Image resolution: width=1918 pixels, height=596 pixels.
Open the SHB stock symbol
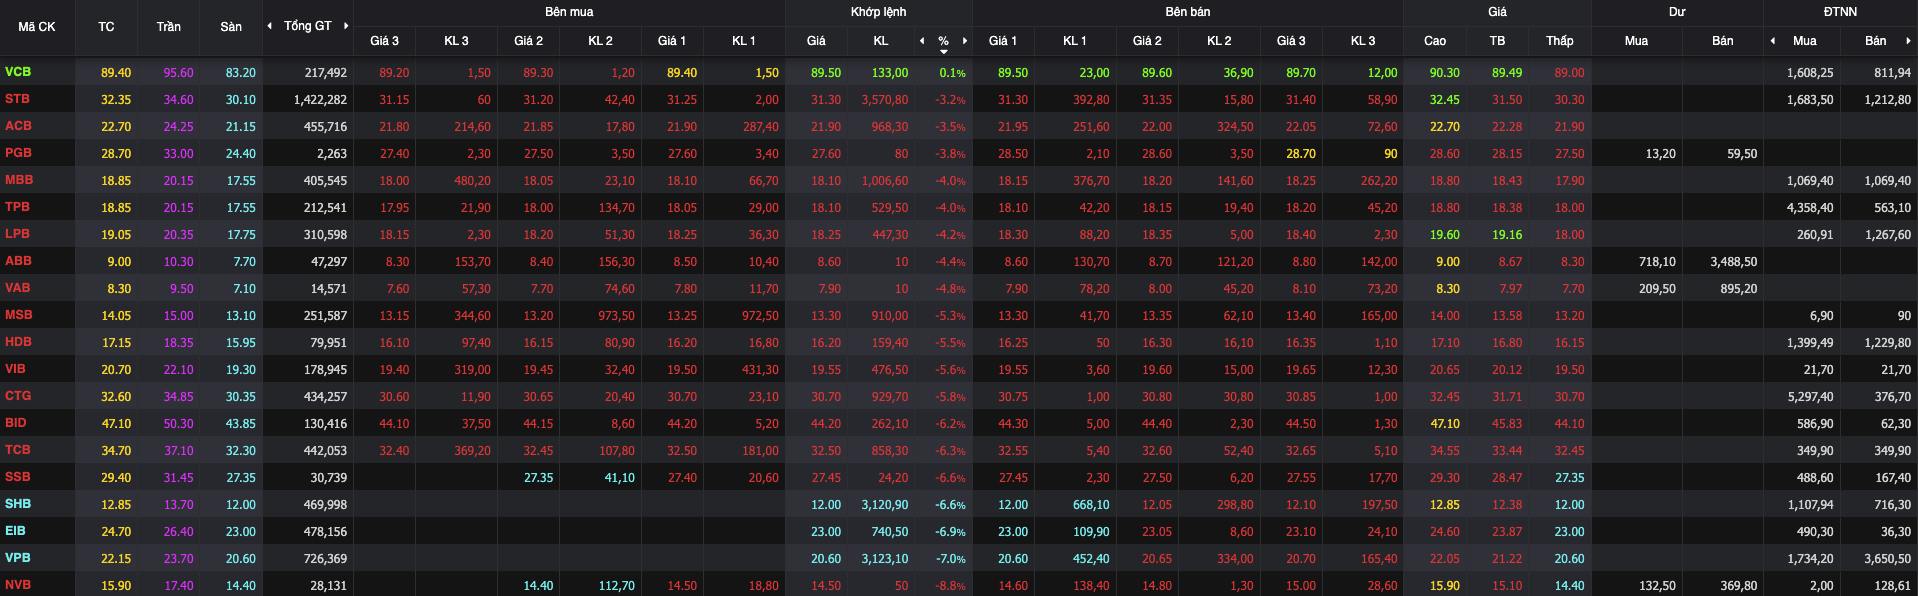[17, 504]
